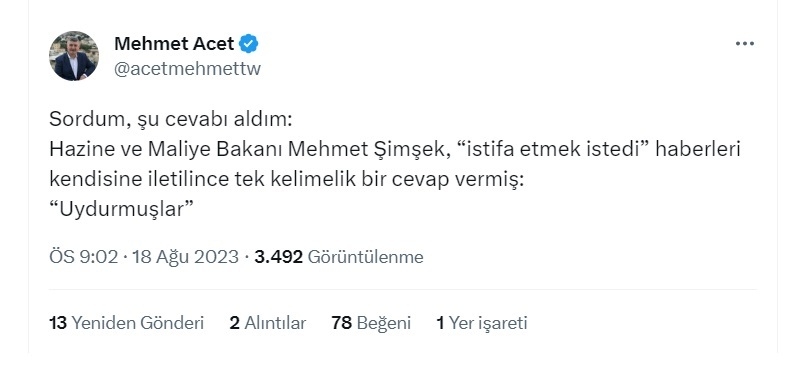Show the 13 Yeniden Gönderi list
This screenshot has width=789, height=392.
[x=126, y=323]
